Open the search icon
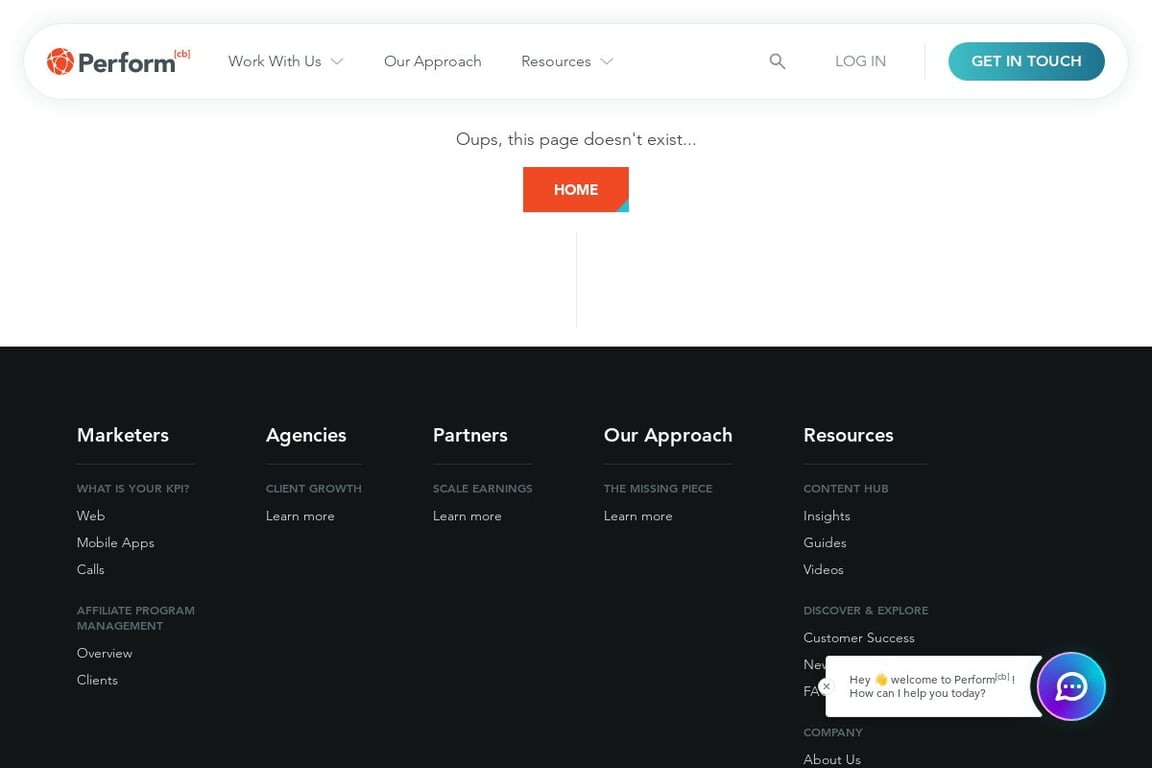Screen dimensions: 1152x768 pos(777,61)
